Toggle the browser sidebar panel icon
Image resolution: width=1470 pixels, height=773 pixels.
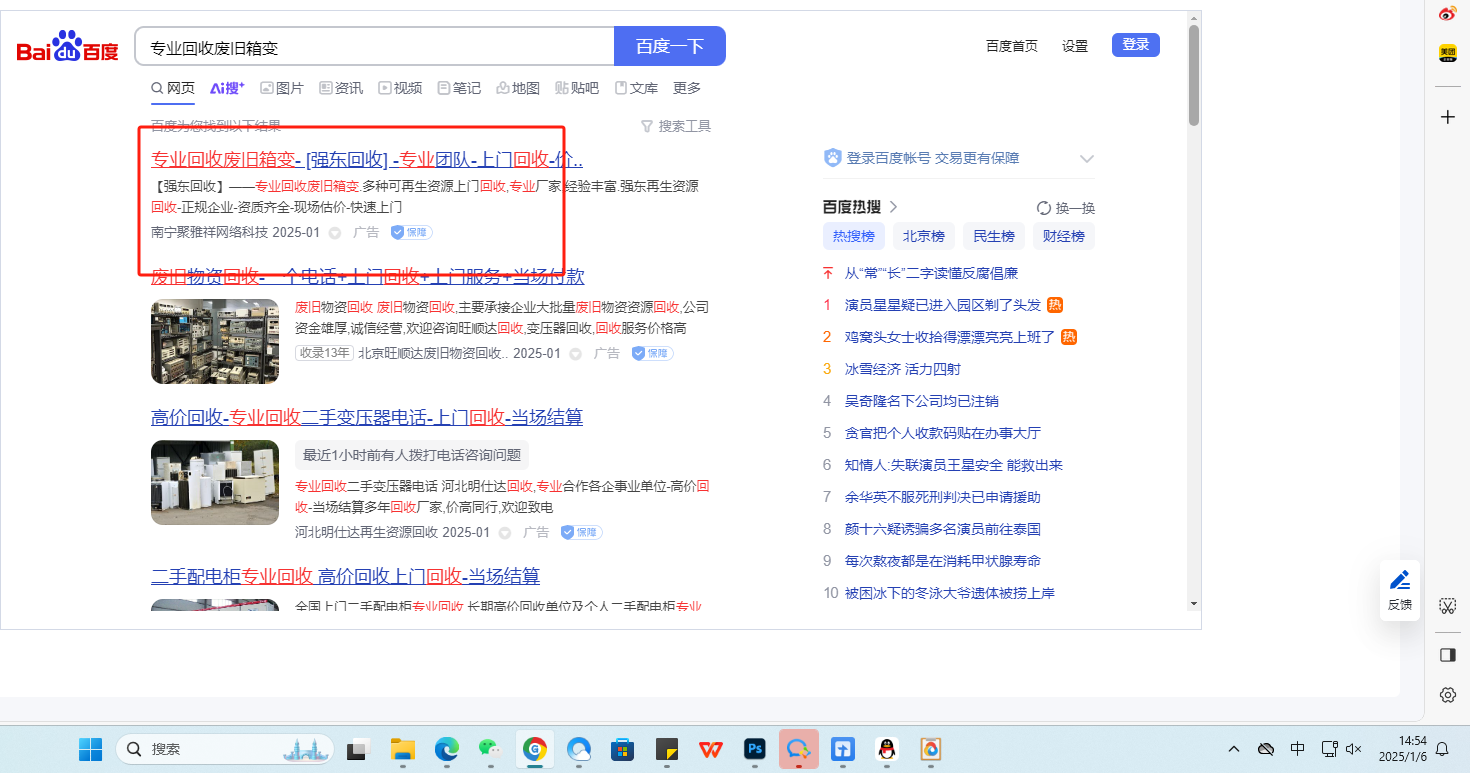pyautogui.click(x=1447, y=655)
